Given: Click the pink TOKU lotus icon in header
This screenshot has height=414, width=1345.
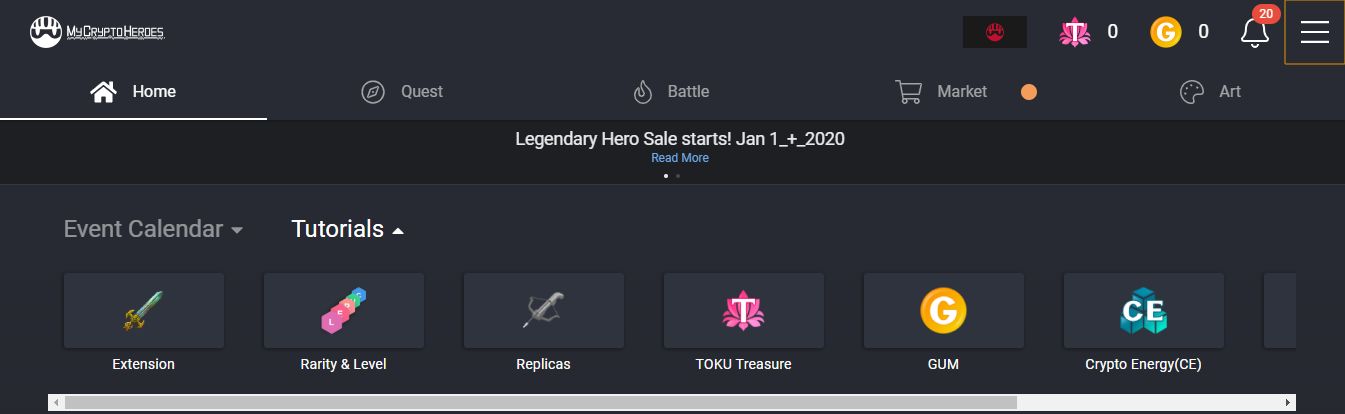Looking at the screenshot, I should tap(1074, 32).
